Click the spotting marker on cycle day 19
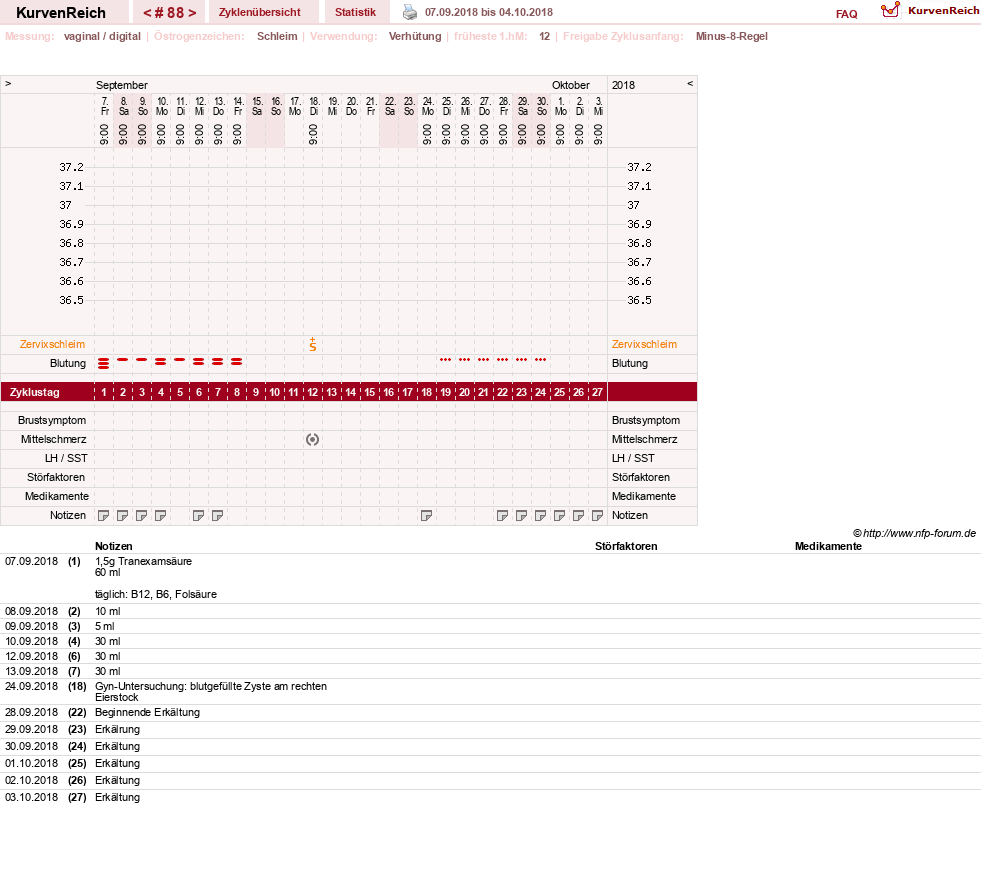Viewport: 981px width, 882px height. tap(445, 360)
